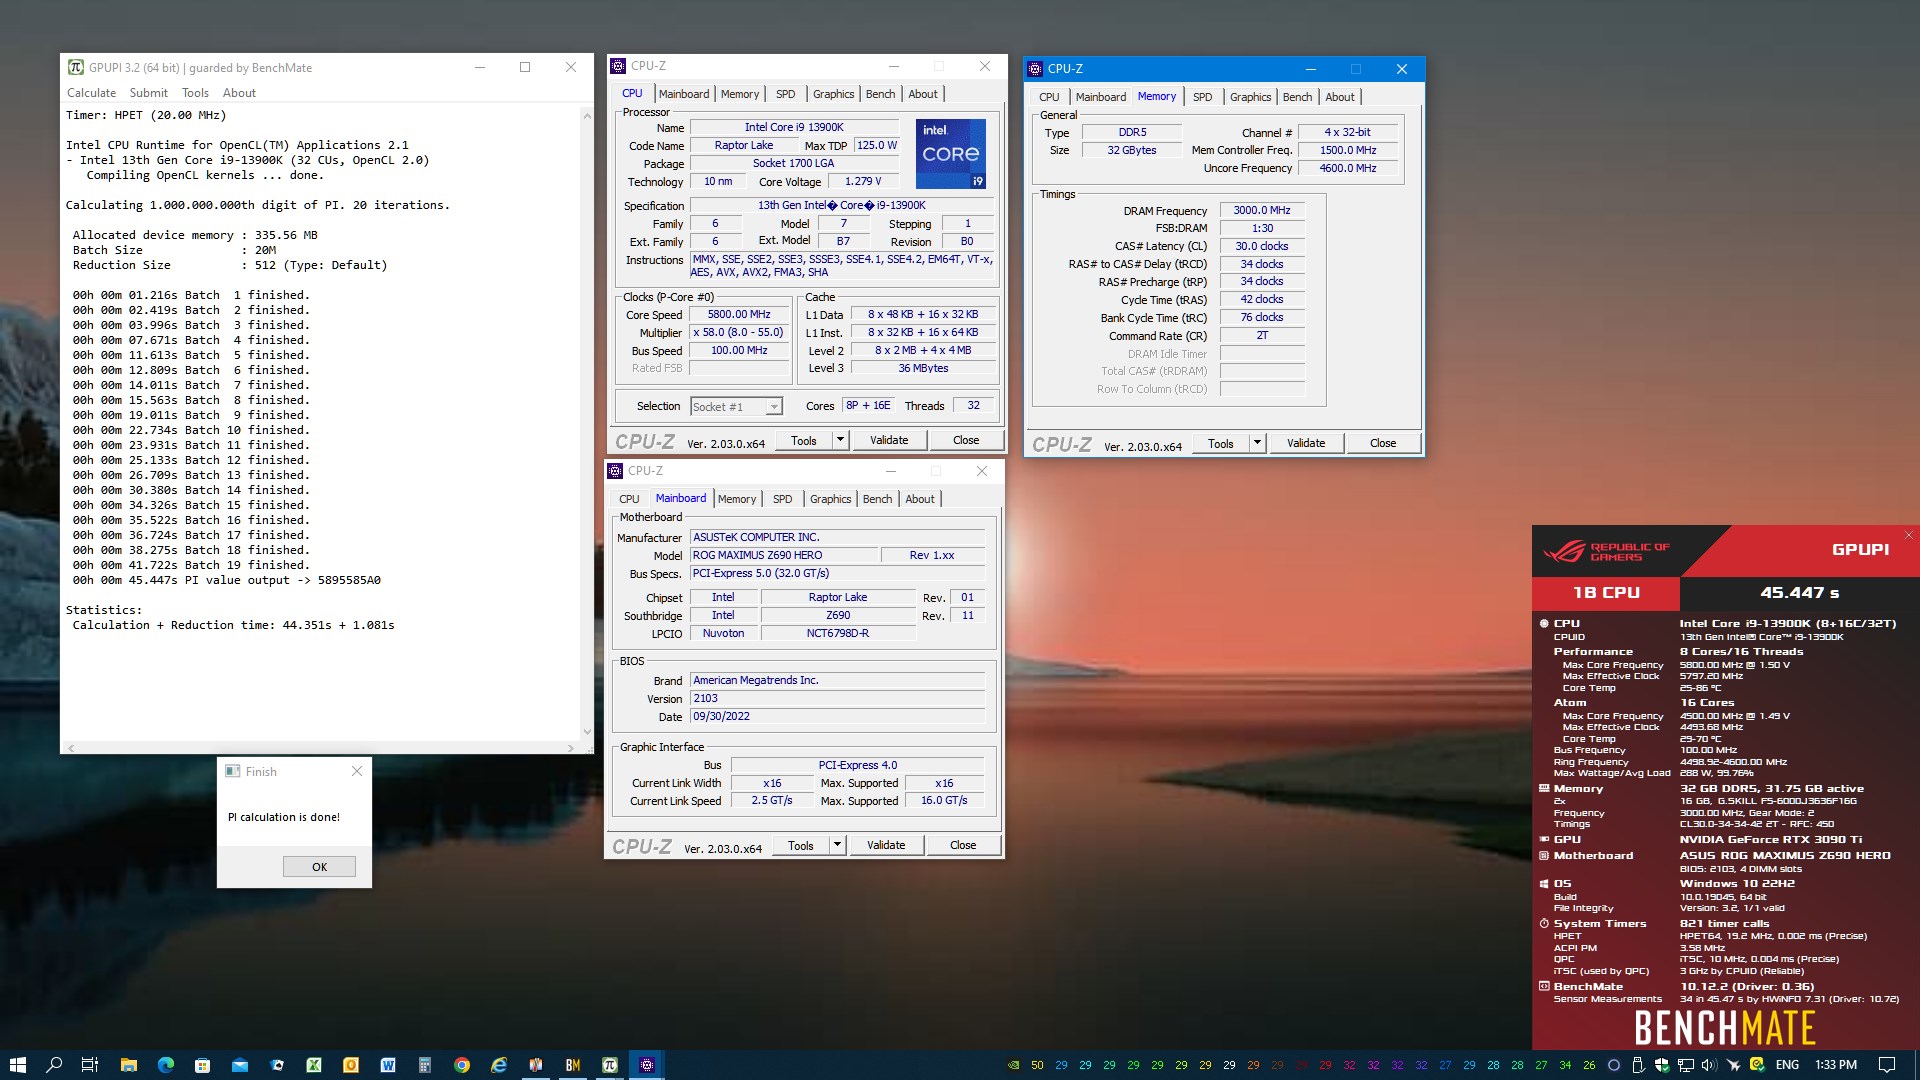Open volume control in system tray
The height and width of the screenshot is (1080, 1920).
tap(1709, 1065)
